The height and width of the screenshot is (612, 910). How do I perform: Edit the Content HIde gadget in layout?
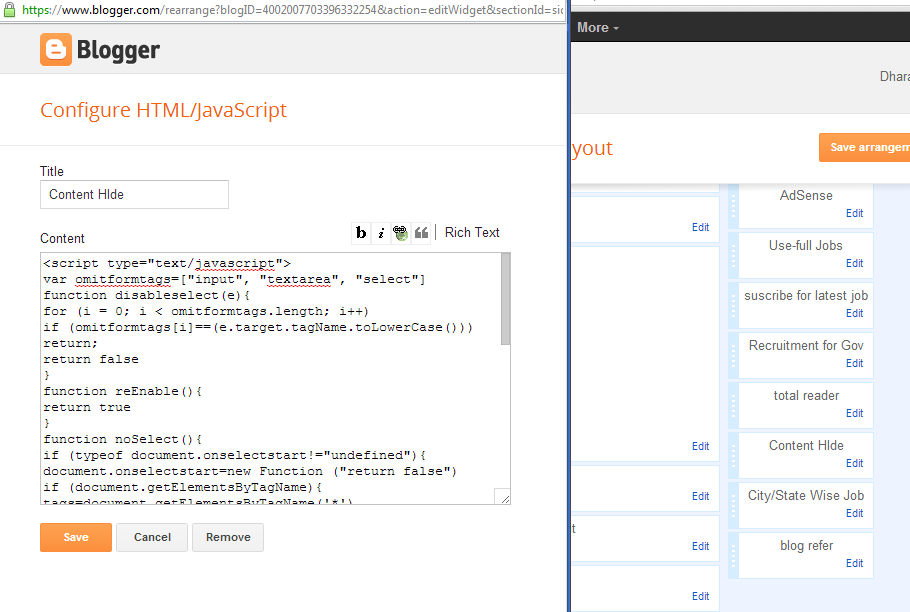coord(854,463)
